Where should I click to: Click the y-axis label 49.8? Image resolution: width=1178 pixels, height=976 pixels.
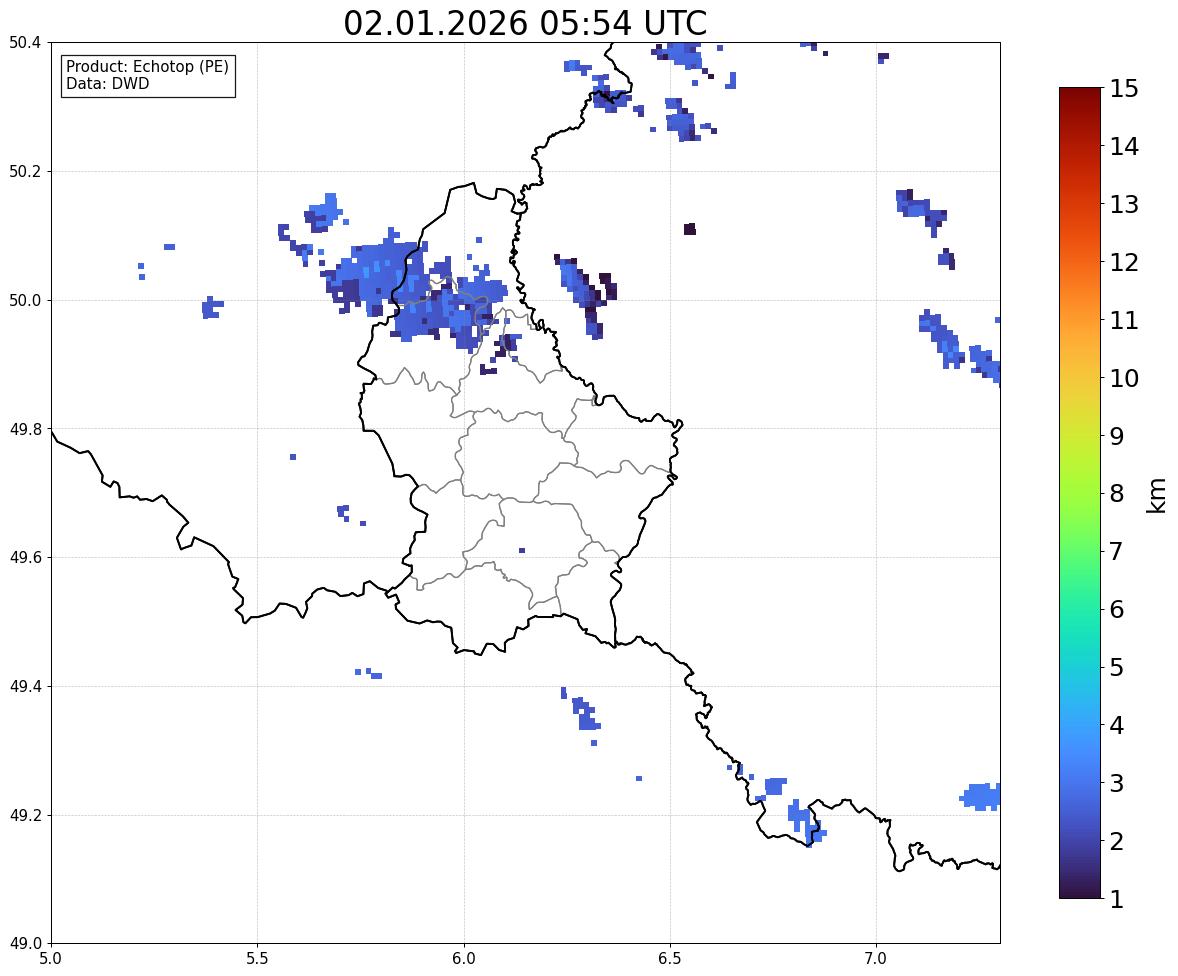[25, 429]
